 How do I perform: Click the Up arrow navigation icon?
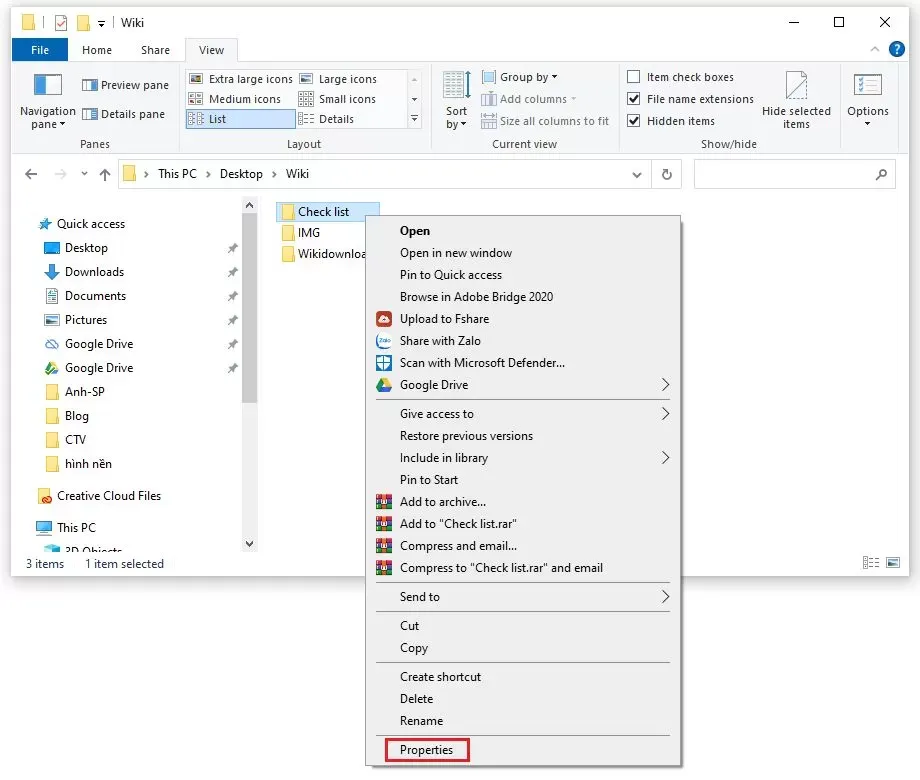(x=105, y=174)
